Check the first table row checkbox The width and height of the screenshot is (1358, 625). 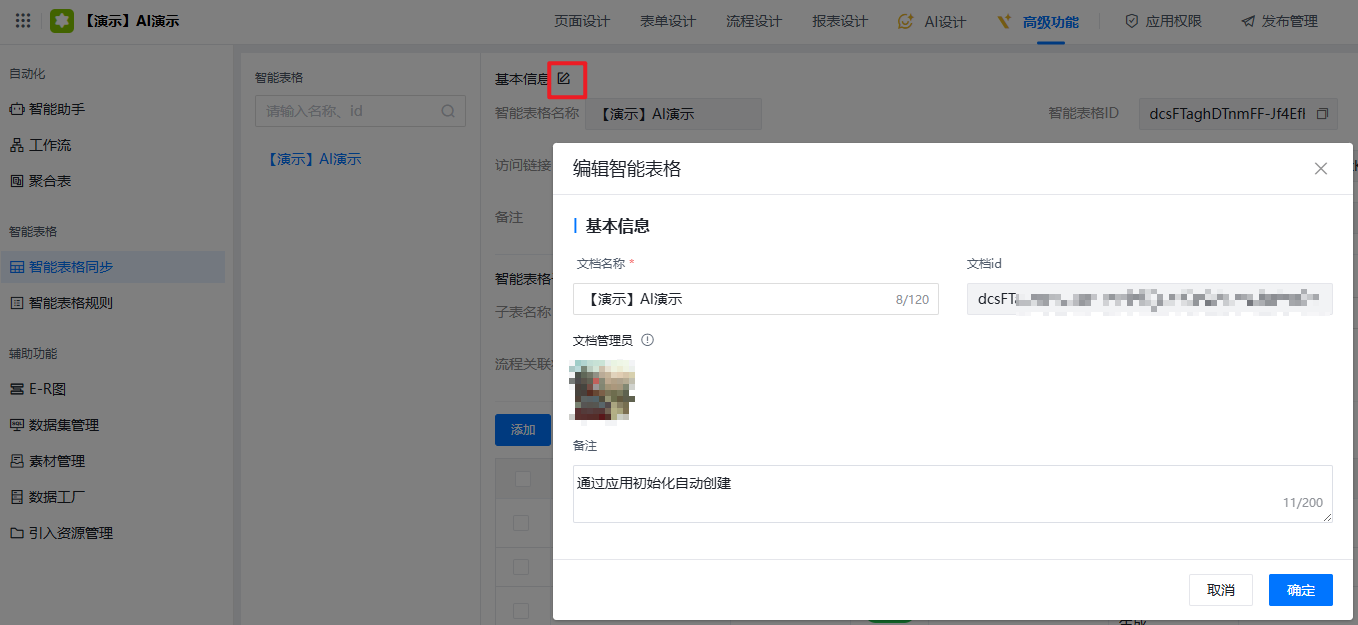(x=522, y=522)
